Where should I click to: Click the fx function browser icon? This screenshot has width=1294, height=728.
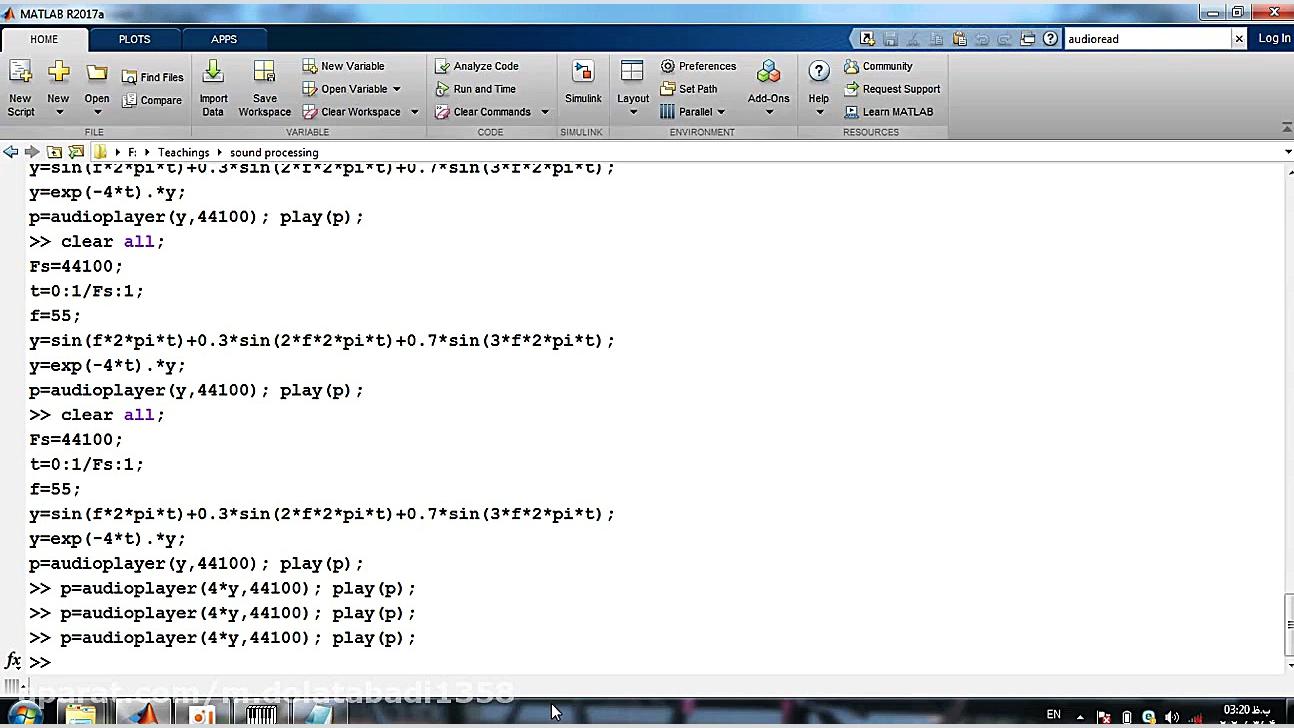click(x=13, y=661)
